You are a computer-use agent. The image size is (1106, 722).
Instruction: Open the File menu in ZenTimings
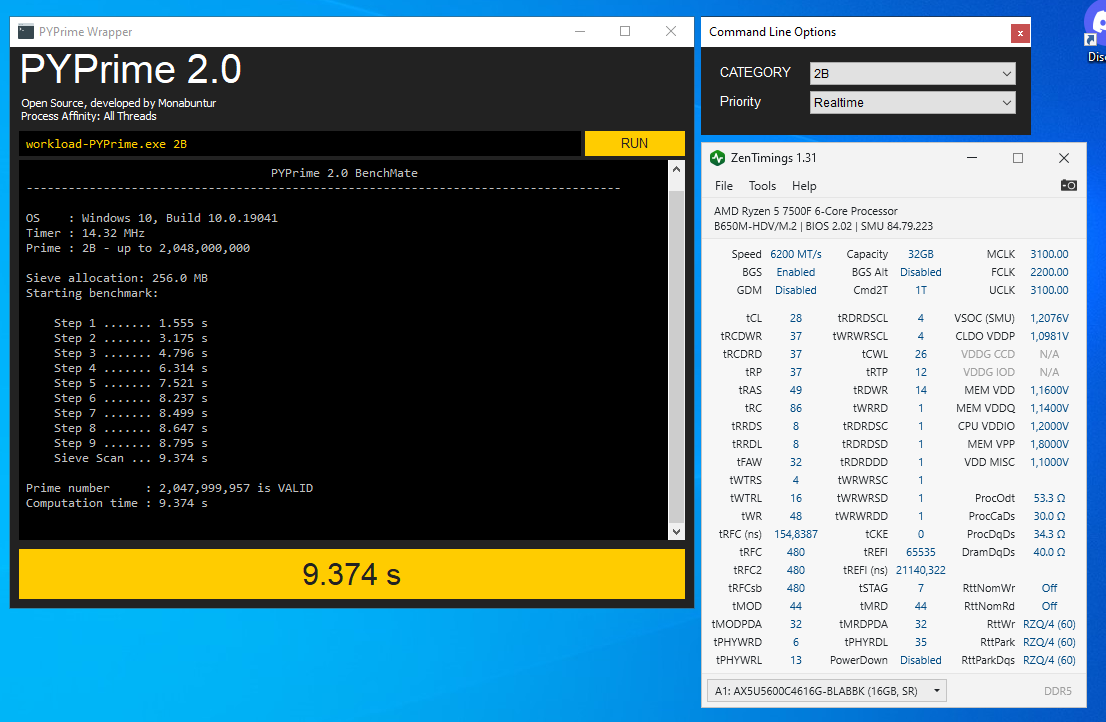724,186
